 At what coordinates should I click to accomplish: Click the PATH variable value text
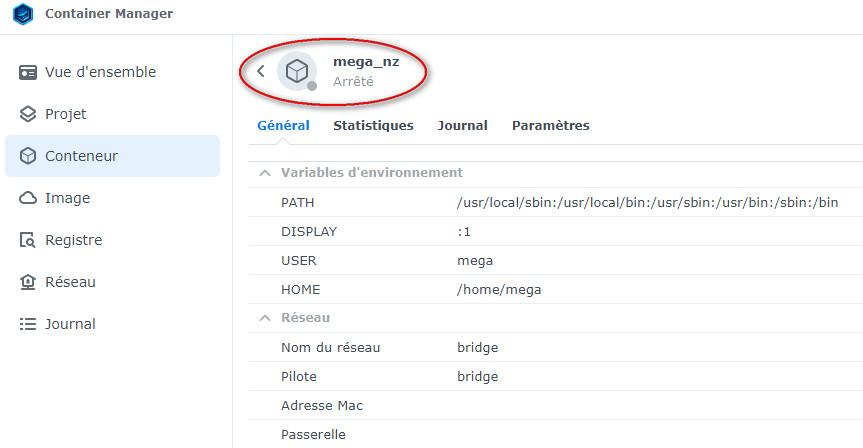647,203
